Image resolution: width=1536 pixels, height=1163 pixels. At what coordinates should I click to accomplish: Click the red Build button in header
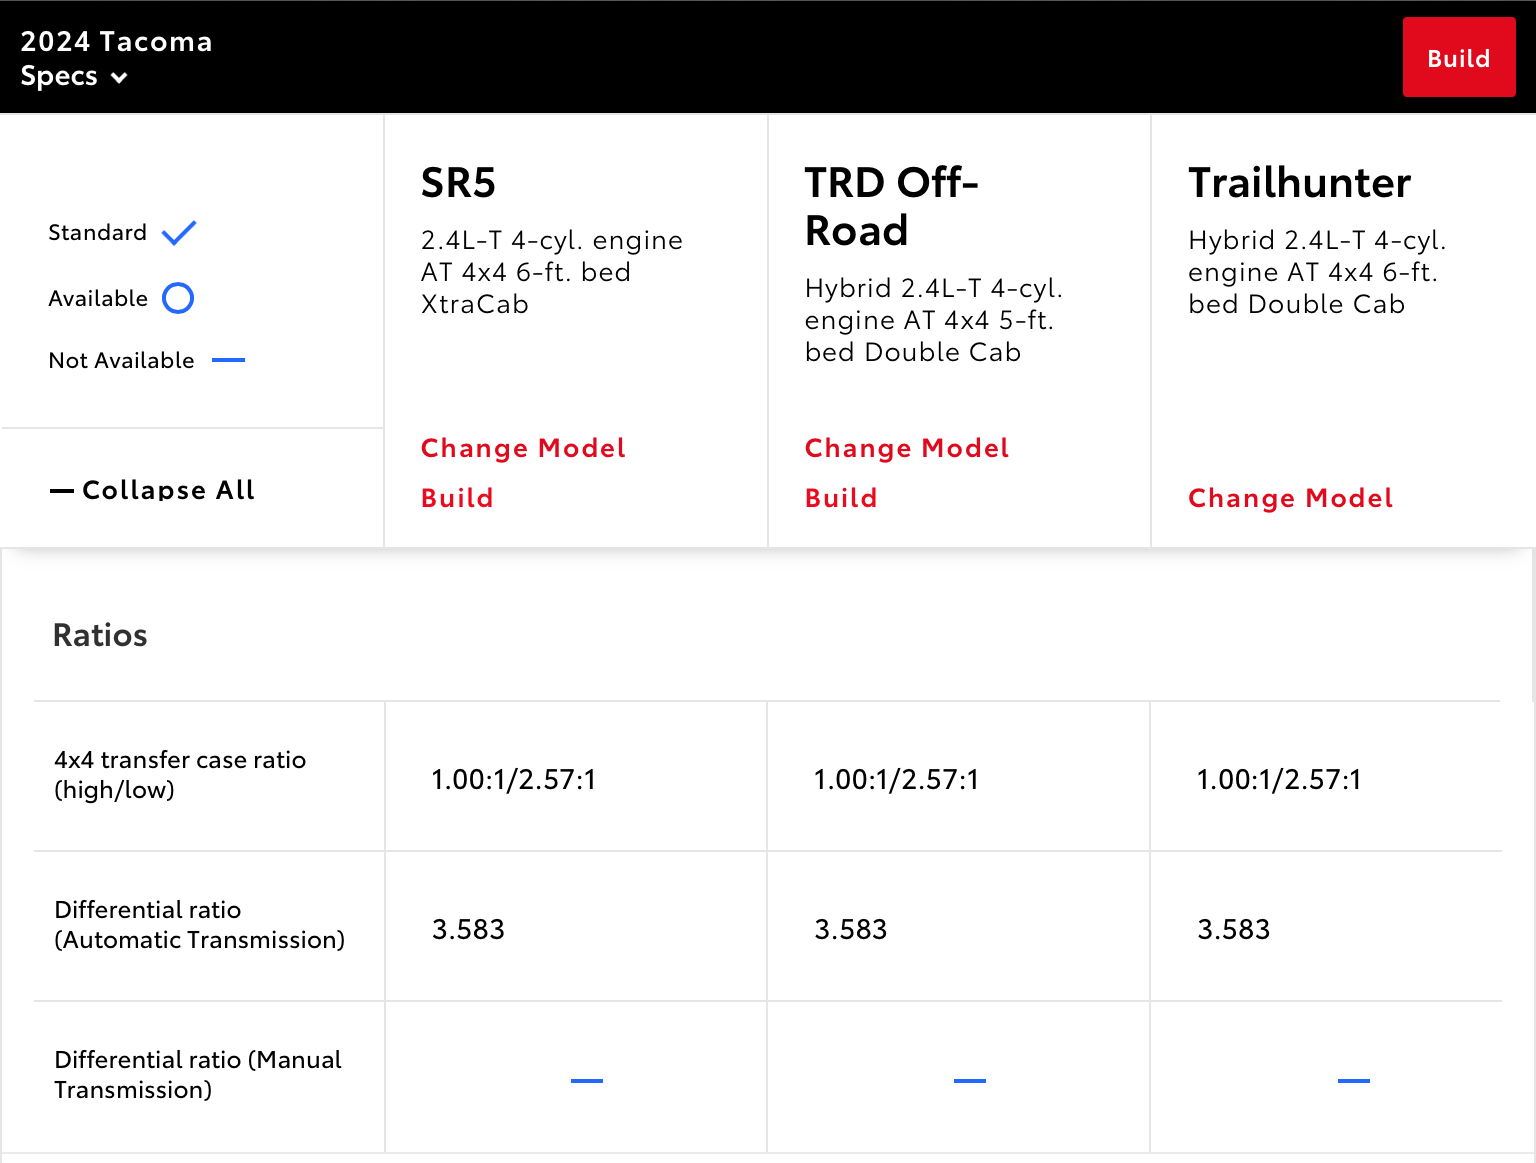click(1459, 57)
